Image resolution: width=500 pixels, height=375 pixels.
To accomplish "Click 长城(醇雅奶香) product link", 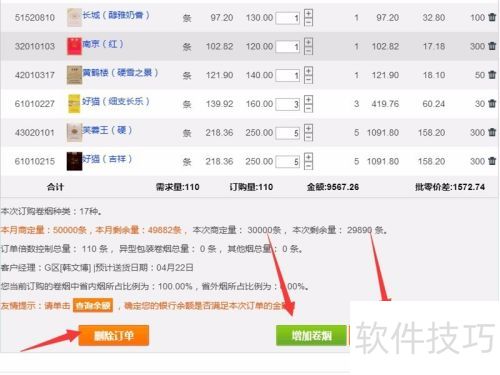I will [x=116, y=15].
